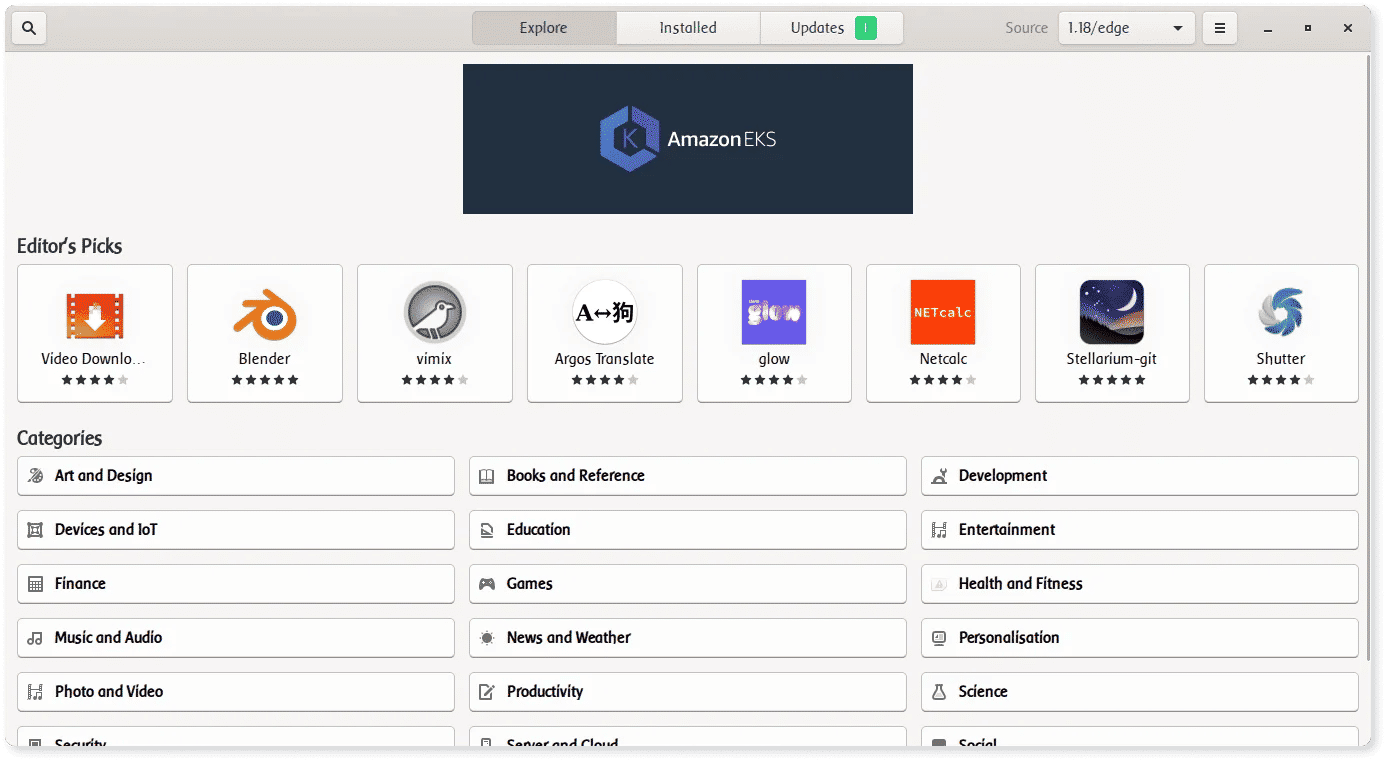1386x761 pixels.
Task: Click the vimix bird icon
Action: [x=435, y=312]
